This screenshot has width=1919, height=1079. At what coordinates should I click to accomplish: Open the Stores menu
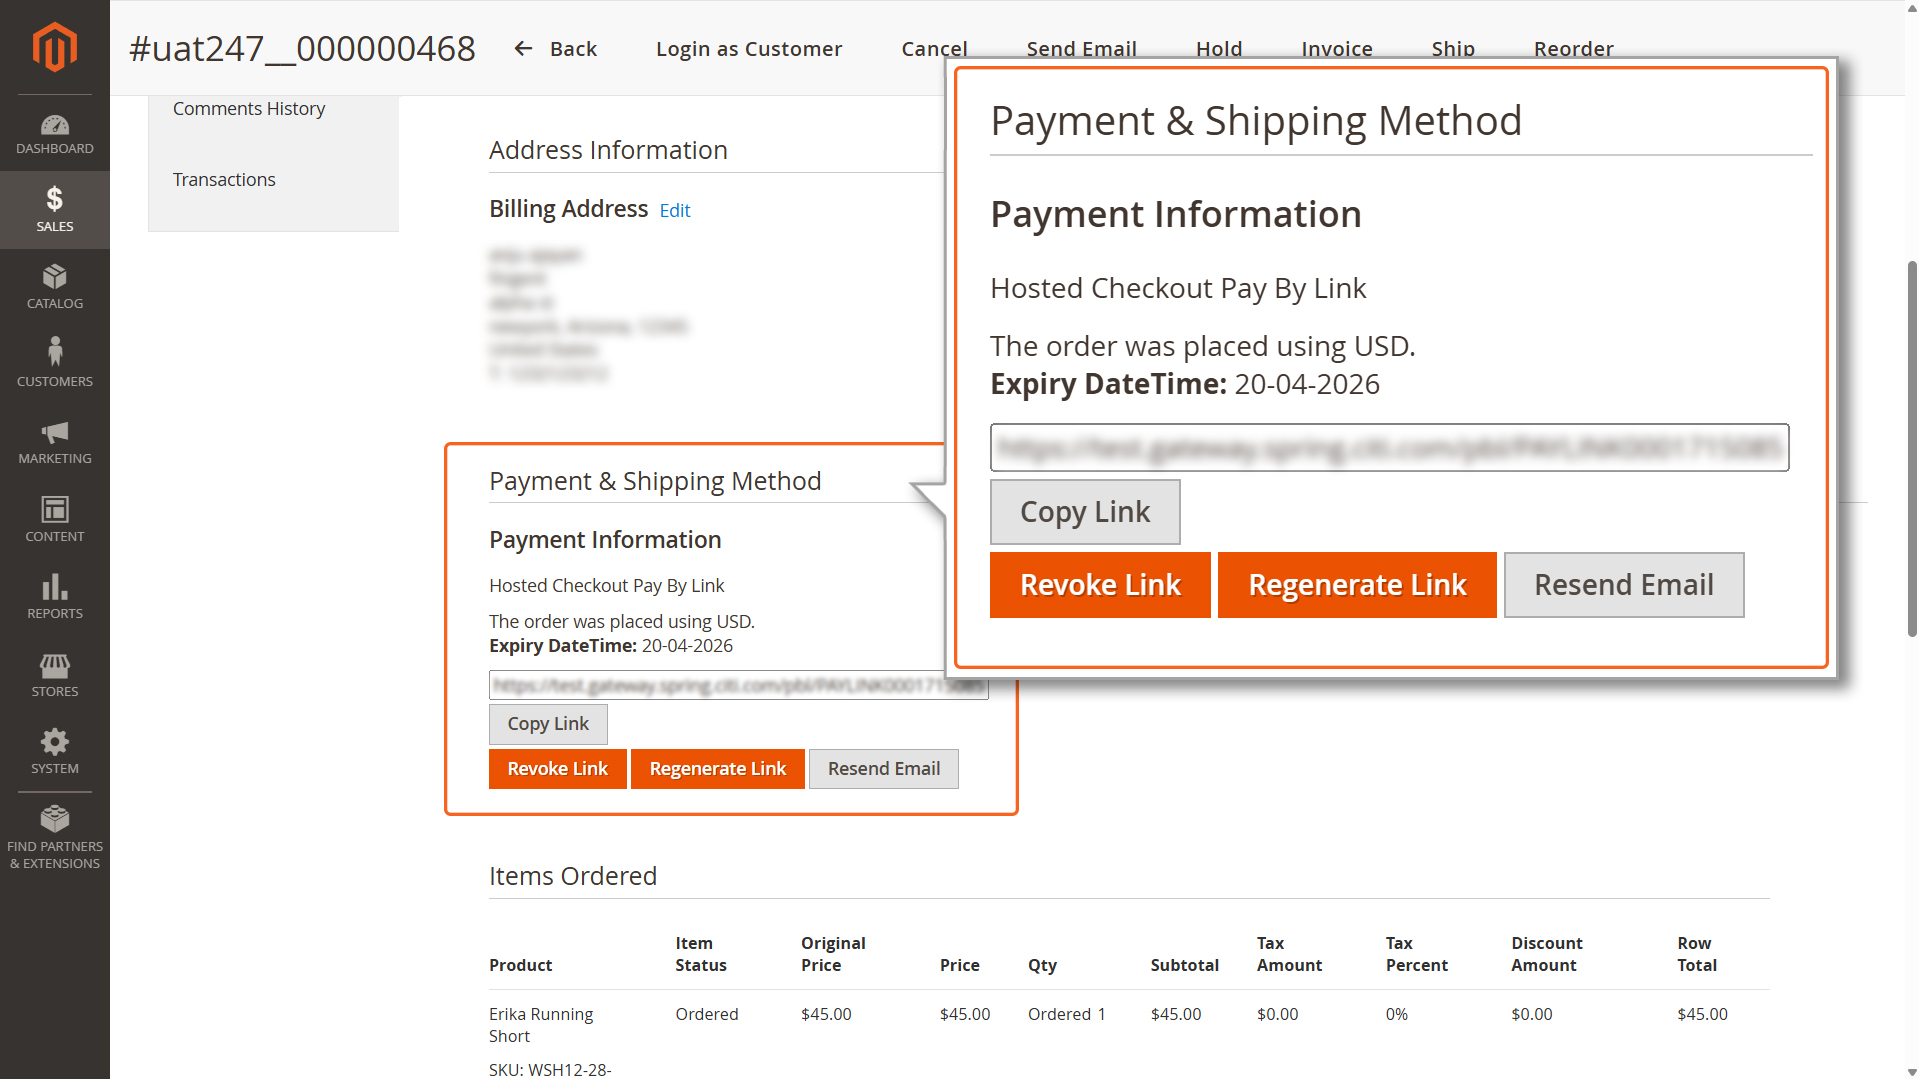[x=54, y=675]
